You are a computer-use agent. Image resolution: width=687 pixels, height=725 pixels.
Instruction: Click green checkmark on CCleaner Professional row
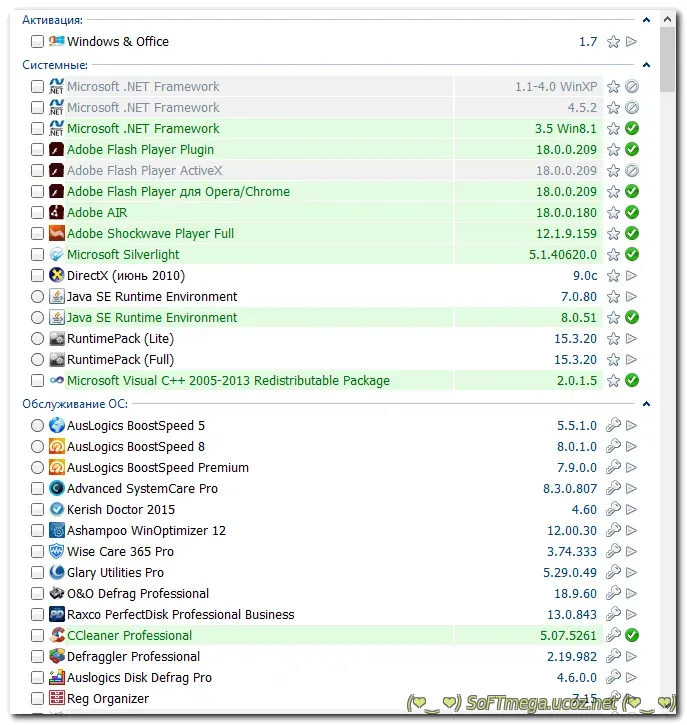point(631,636)
